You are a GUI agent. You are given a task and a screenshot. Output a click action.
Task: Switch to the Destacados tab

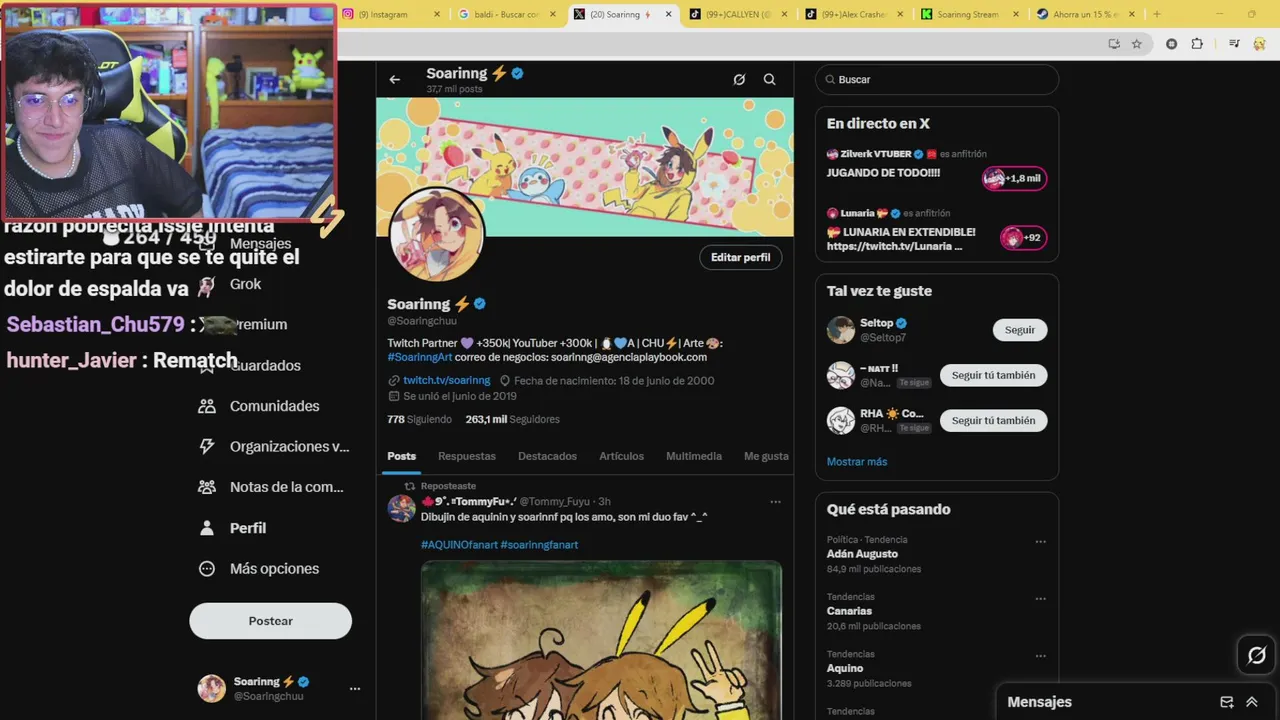[x=547, y=456]
